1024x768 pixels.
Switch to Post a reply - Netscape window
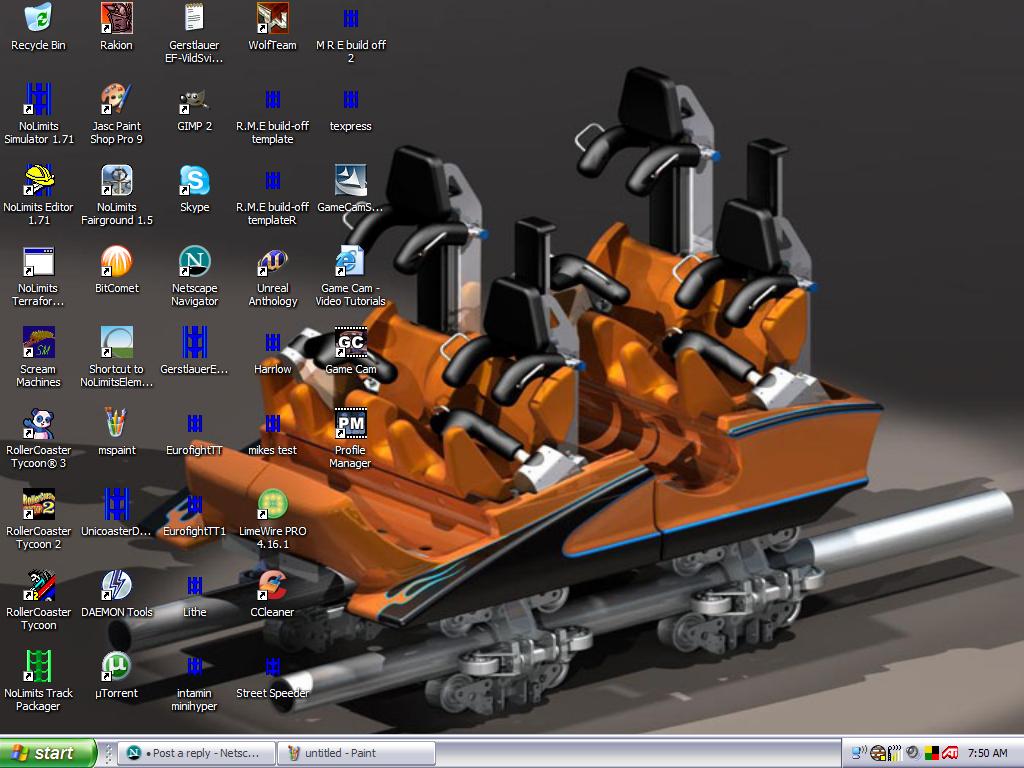click(196, 753)
